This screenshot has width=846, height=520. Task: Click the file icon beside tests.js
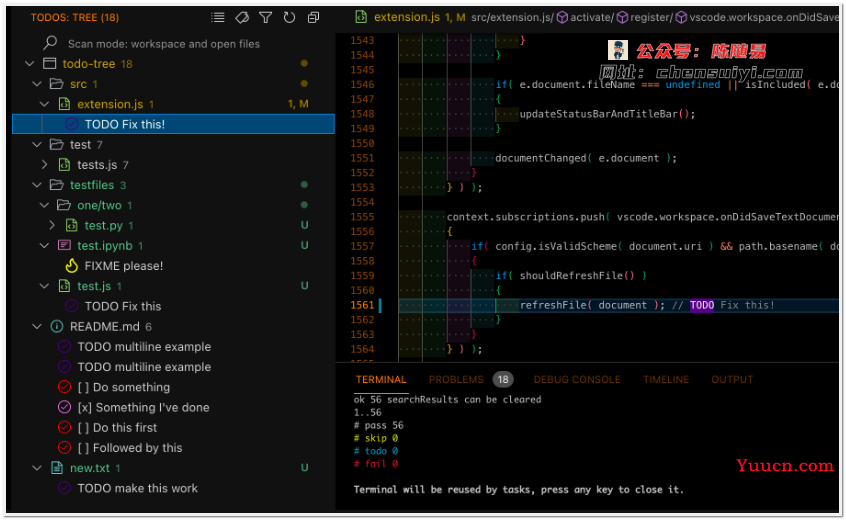tap(64, 165)
